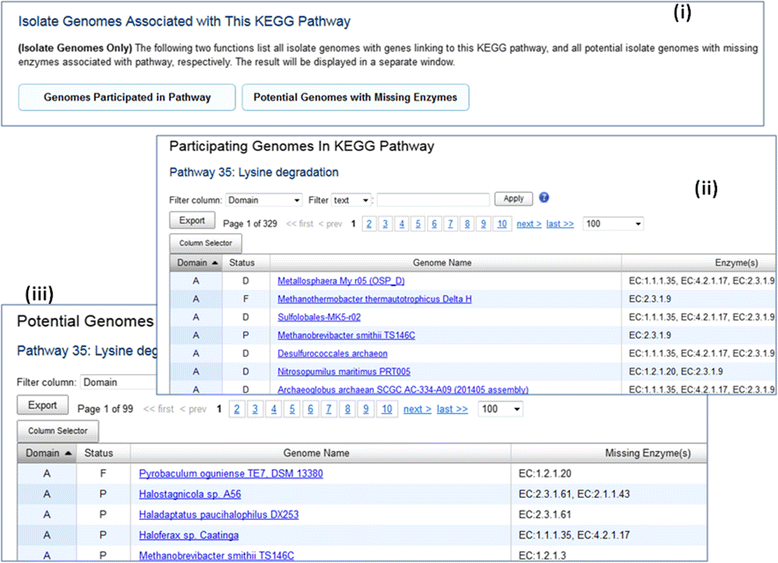This screenshot has width=778, height=563.
Task: Go to page 2 in Participating Genomes
Action: pyautogui.click(x=369, y=224)
